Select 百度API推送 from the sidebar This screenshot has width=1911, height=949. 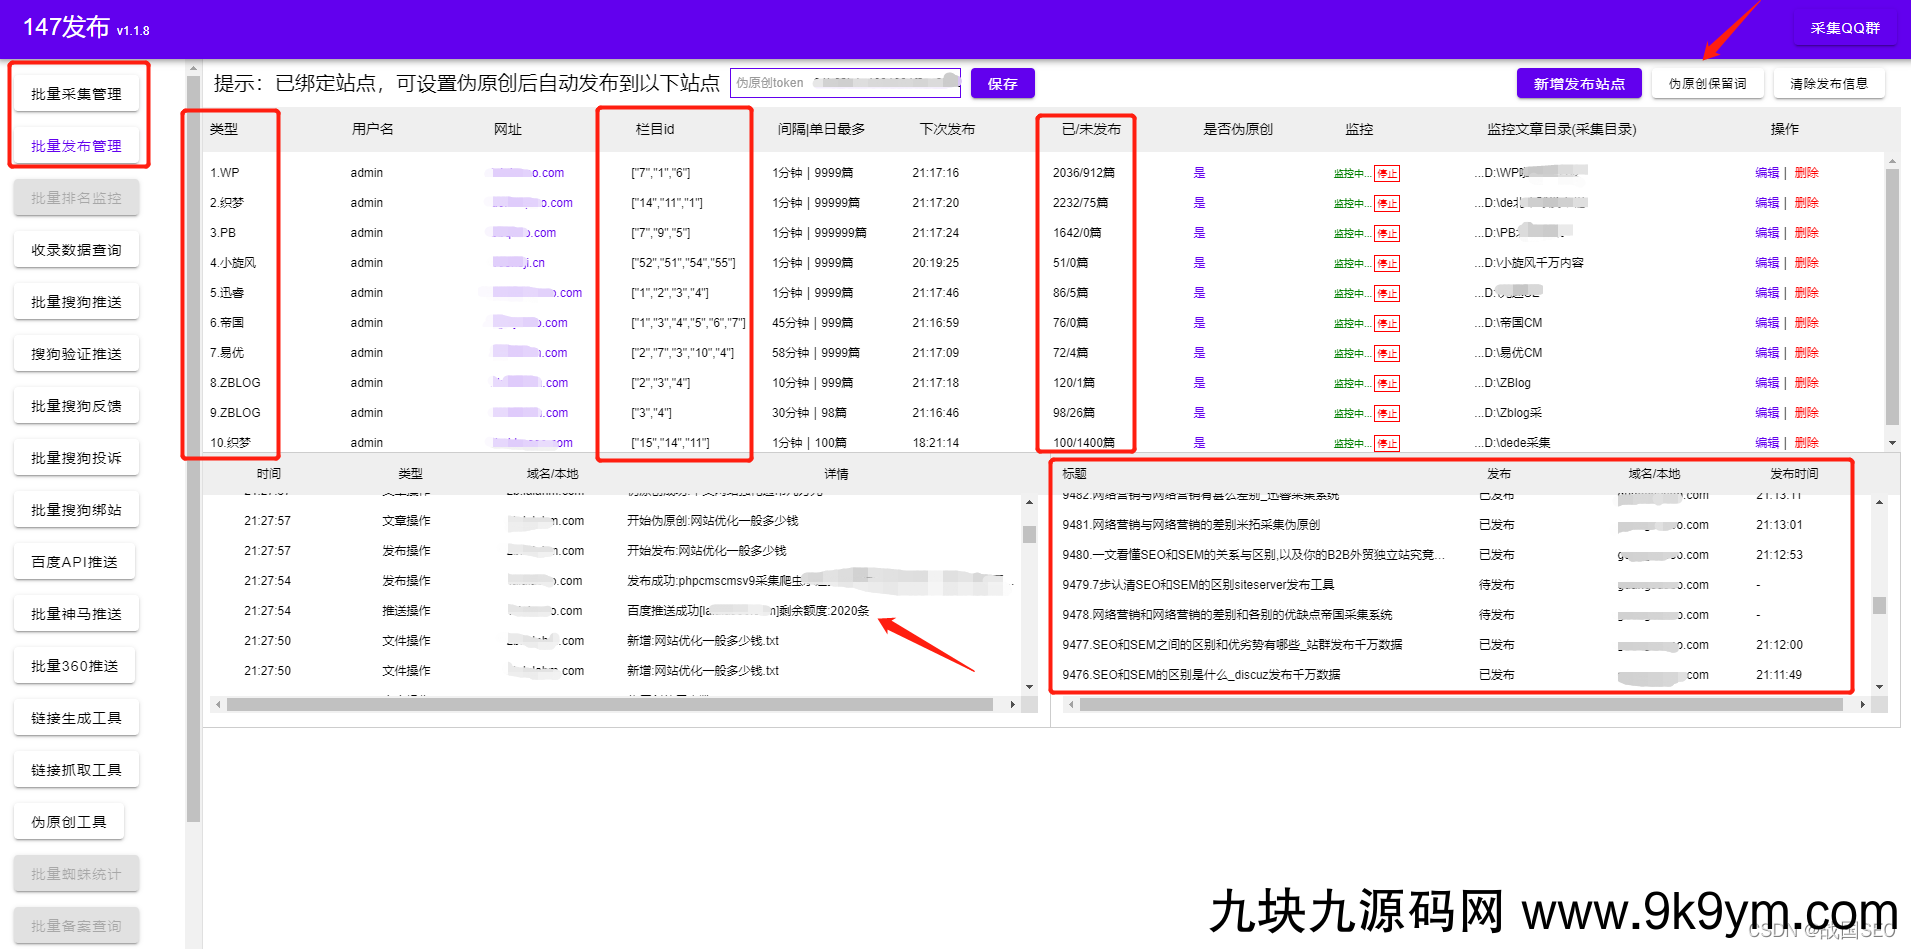pyautogui.click(x=75, y=562)
